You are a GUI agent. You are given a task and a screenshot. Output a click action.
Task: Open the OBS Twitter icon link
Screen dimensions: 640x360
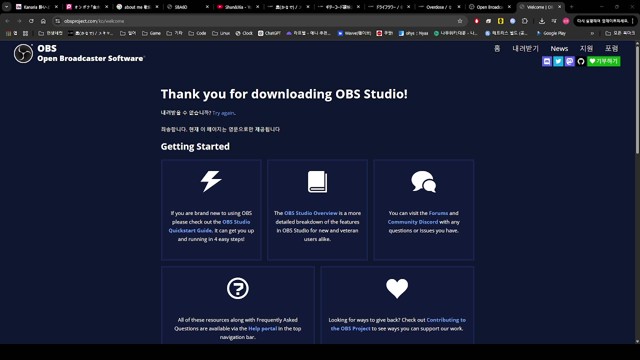(558, 61)
